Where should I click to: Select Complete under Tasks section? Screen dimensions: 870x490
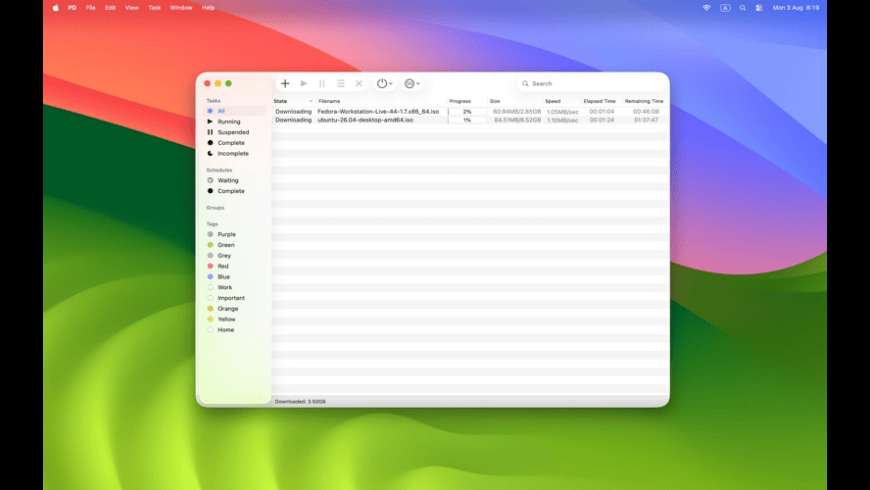(235, 143)
